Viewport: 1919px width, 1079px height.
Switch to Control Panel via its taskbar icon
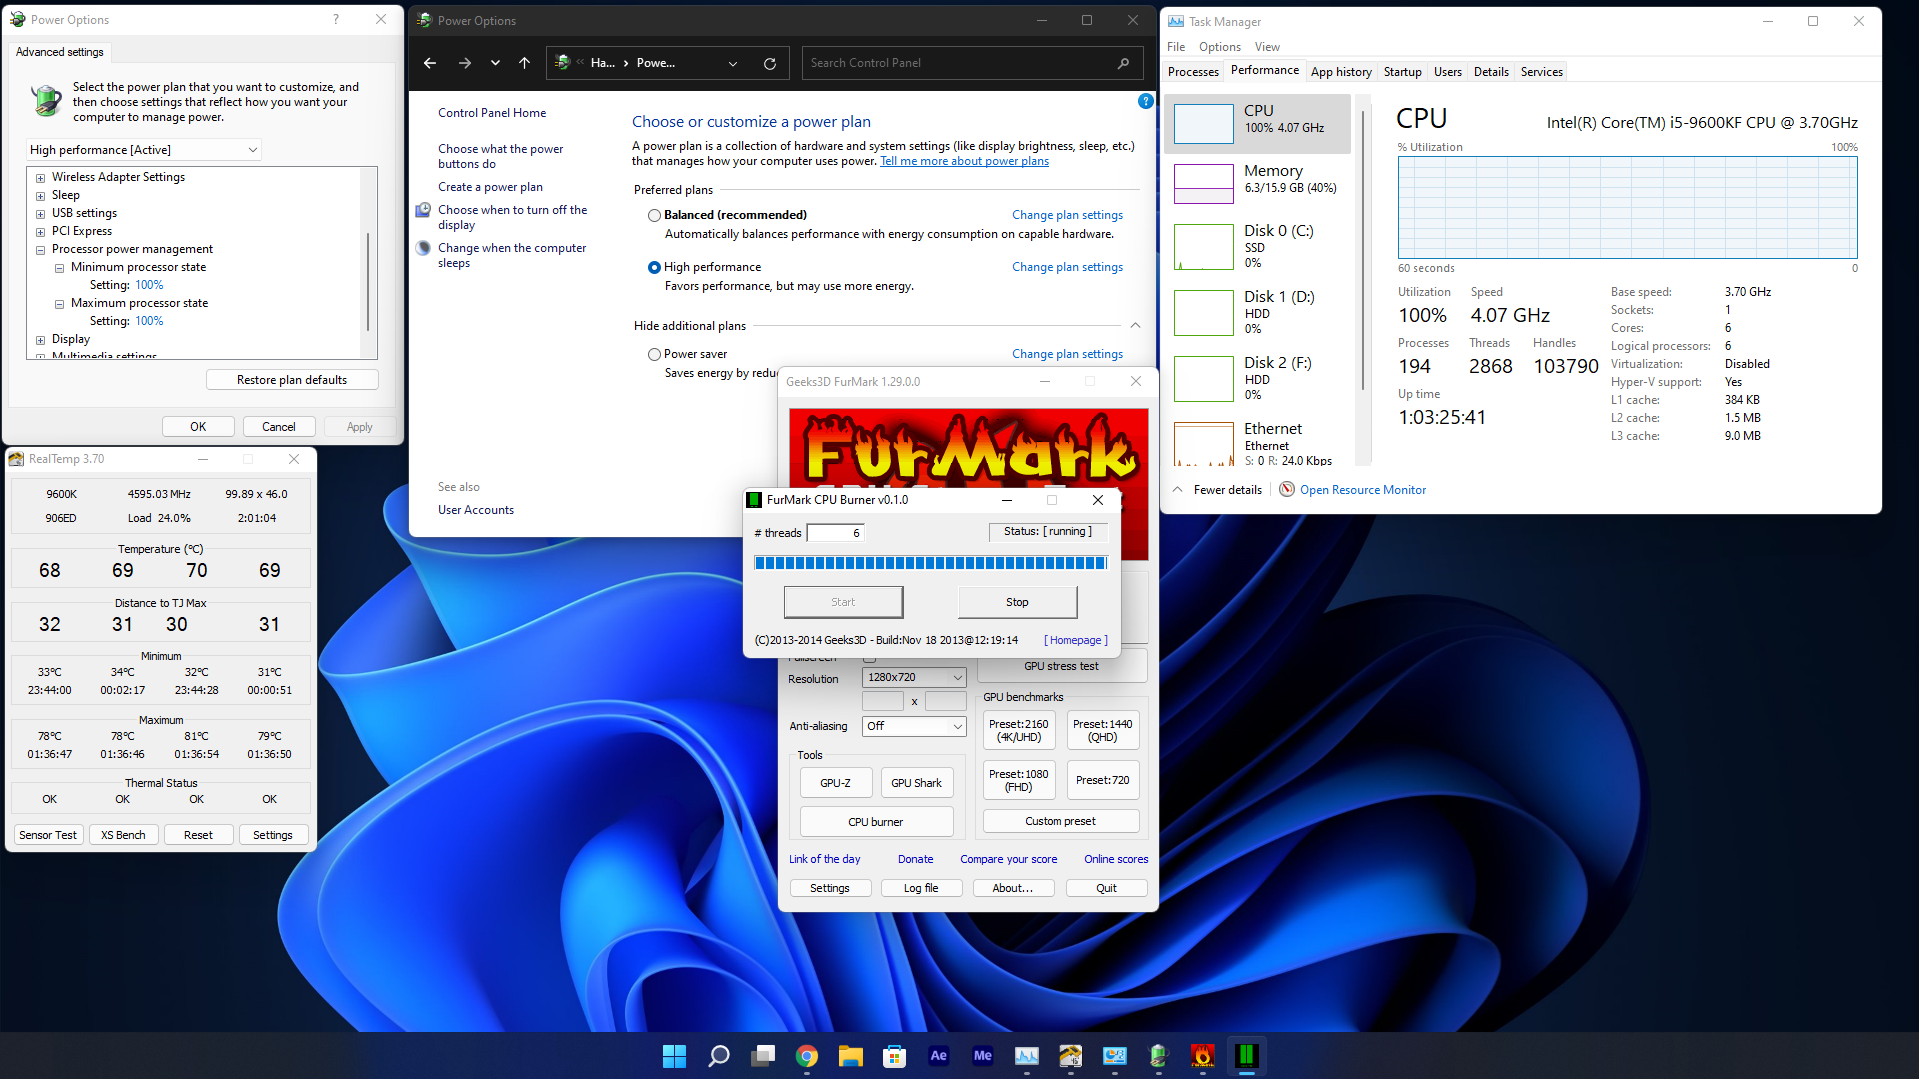pyautogui.click(x=1114, y=1055)
